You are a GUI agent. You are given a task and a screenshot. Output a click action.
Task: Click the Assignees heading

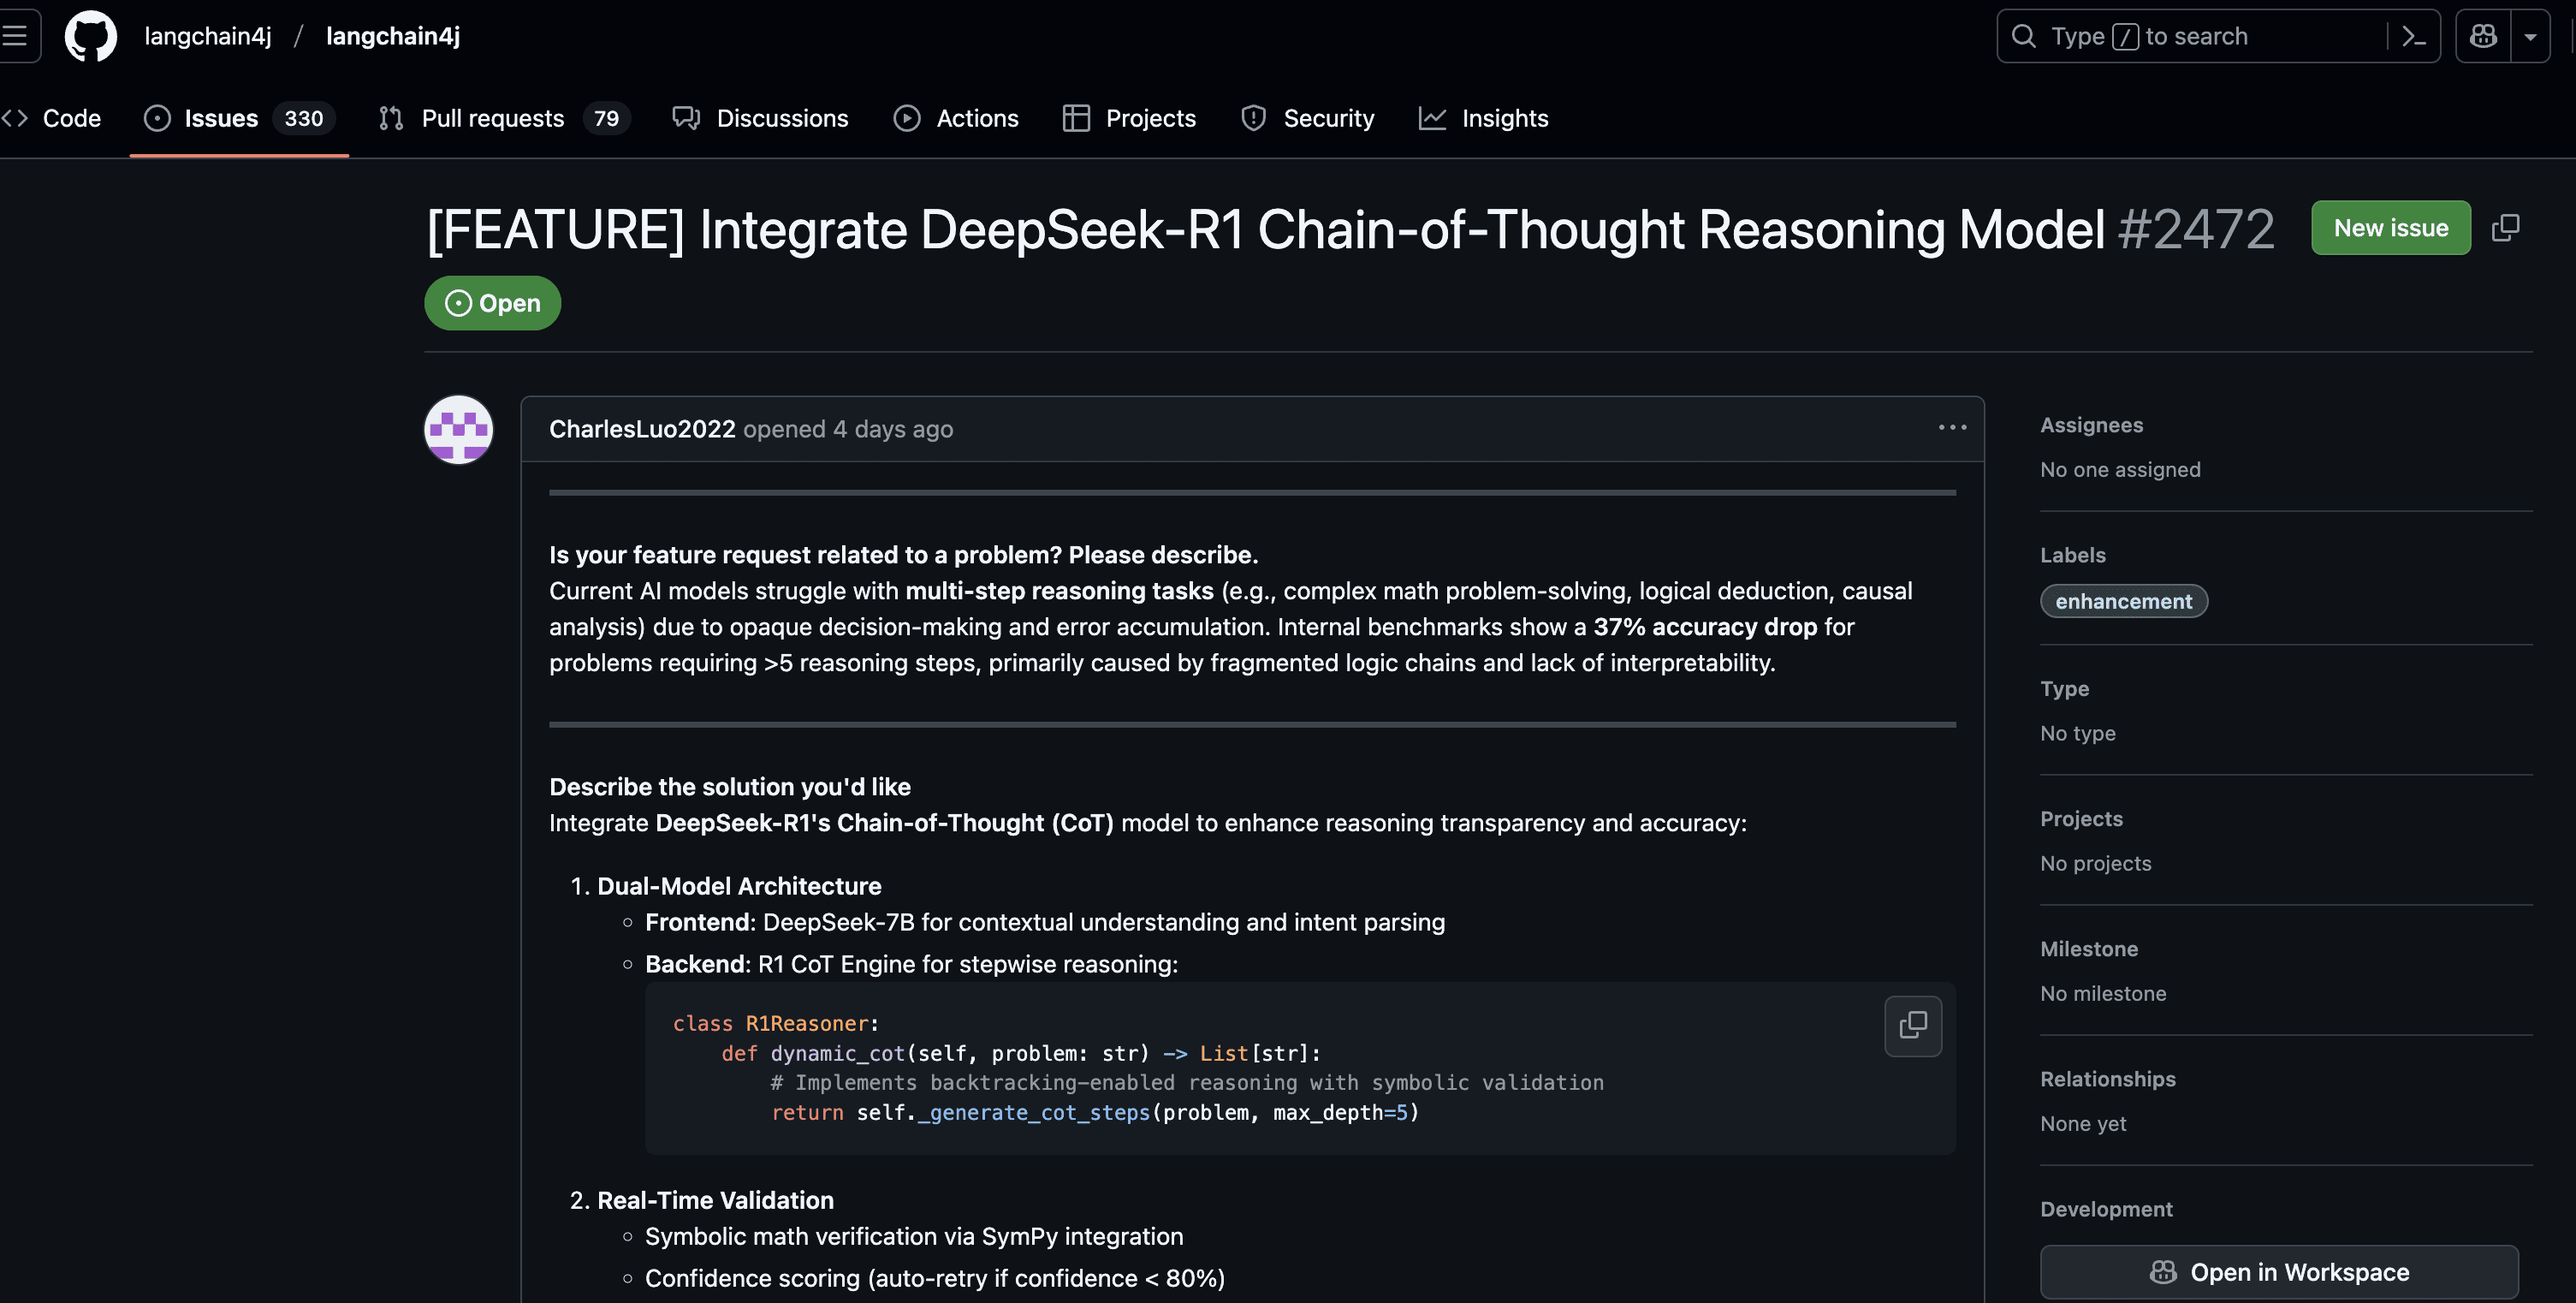2091,425
